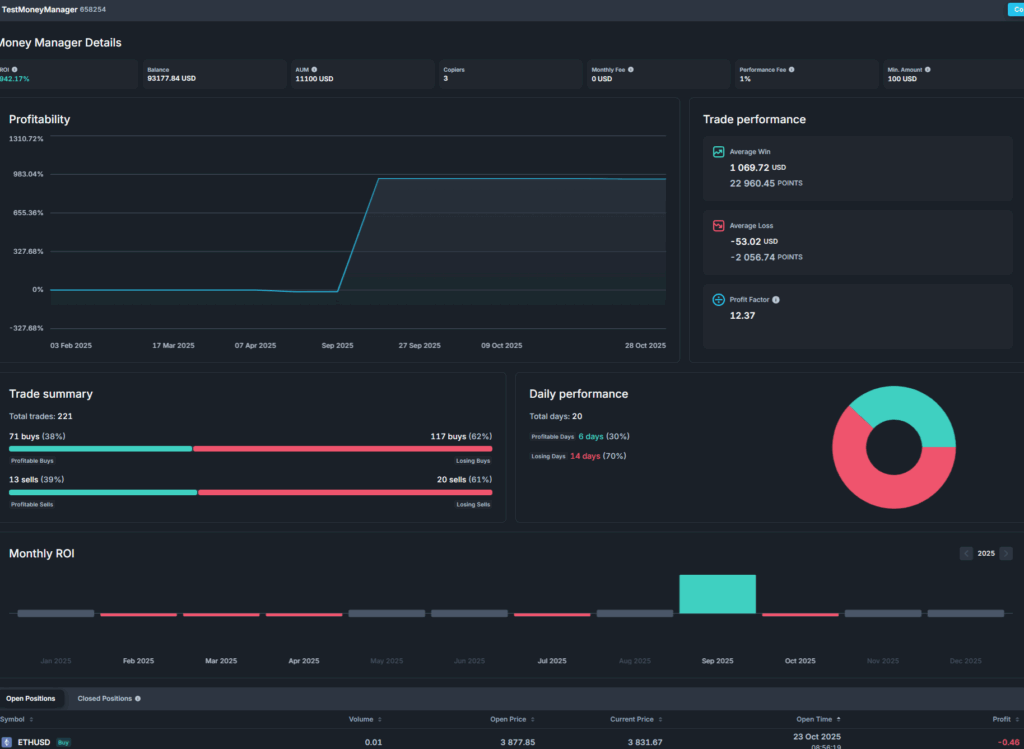Viewport: 1024px width, 749px height.
Task: Click the cyan button at top right
Action: [1015, 9]
